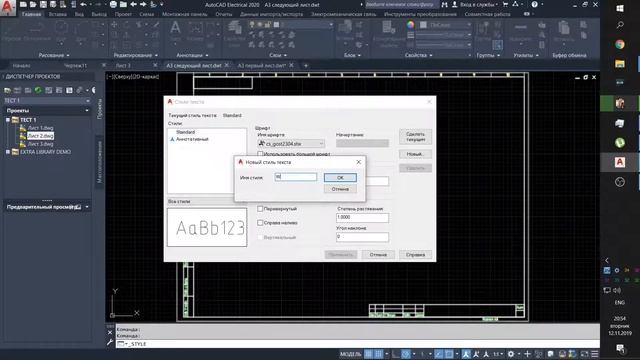Open the Проект ribbon tab
This screenshot has width=640, height=360.
[x=123, y=14]
